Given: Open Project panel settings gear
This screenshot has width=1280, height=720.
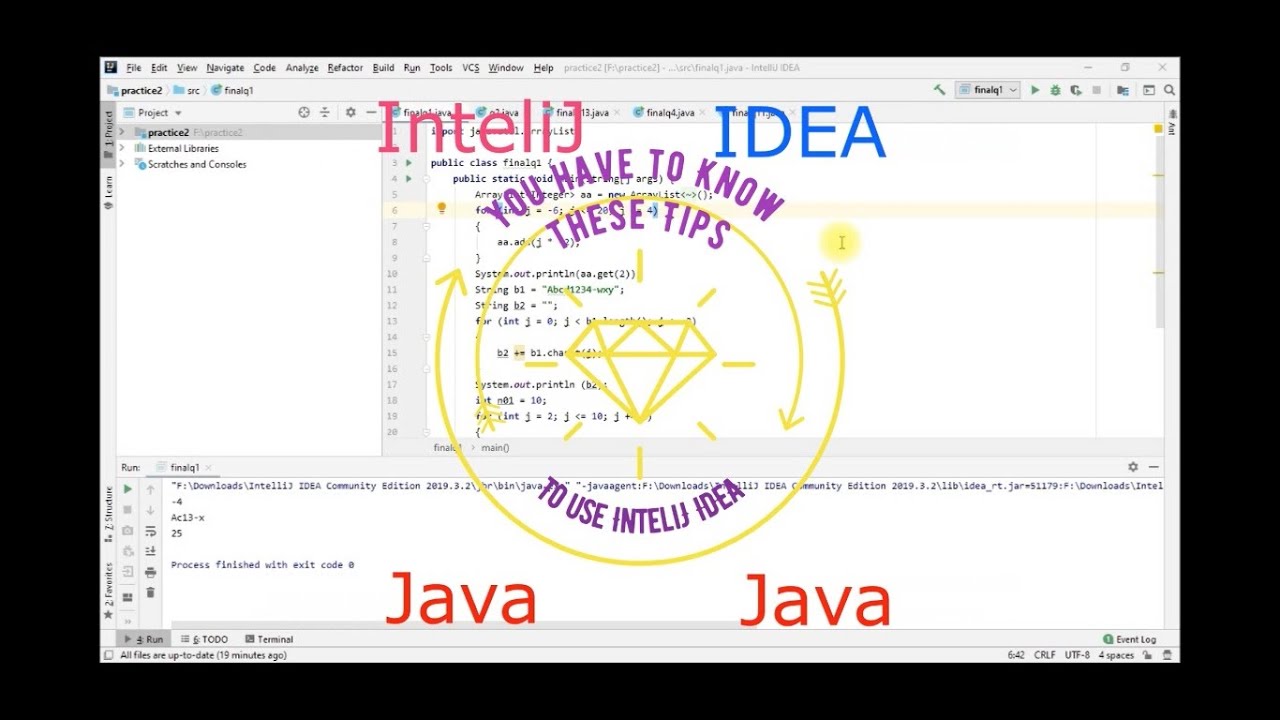Looking at the screenshot, I should (350, 113).
